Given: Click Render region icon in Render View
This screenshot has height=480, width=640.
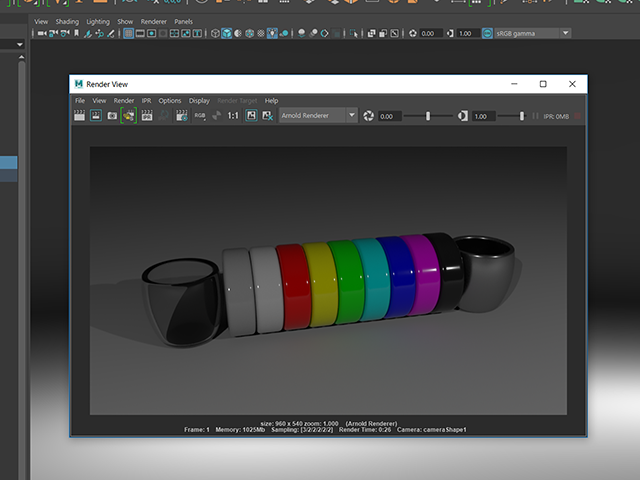Looking at the screenshot, I should click(96, 116).
